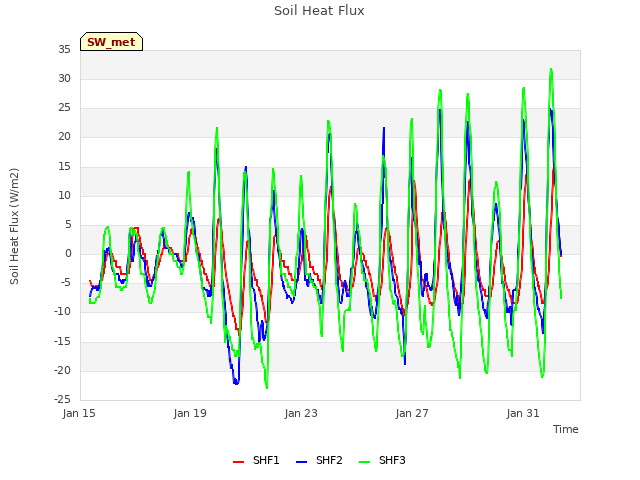Click the -10 y-axis tick label
The width and height of the screenshot is (640, 480).
[63, 312]
